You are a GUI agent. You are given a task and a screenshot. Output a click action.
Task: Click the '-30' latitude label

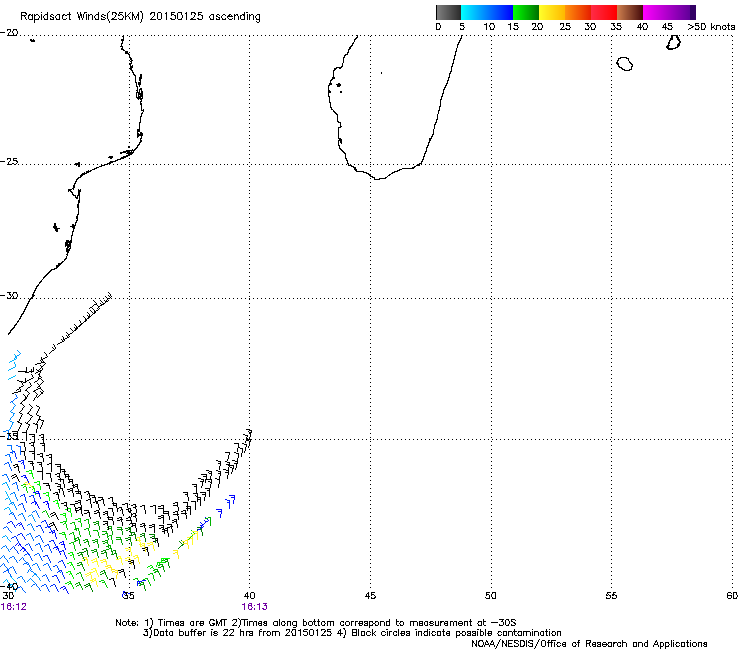click(9, 295)
